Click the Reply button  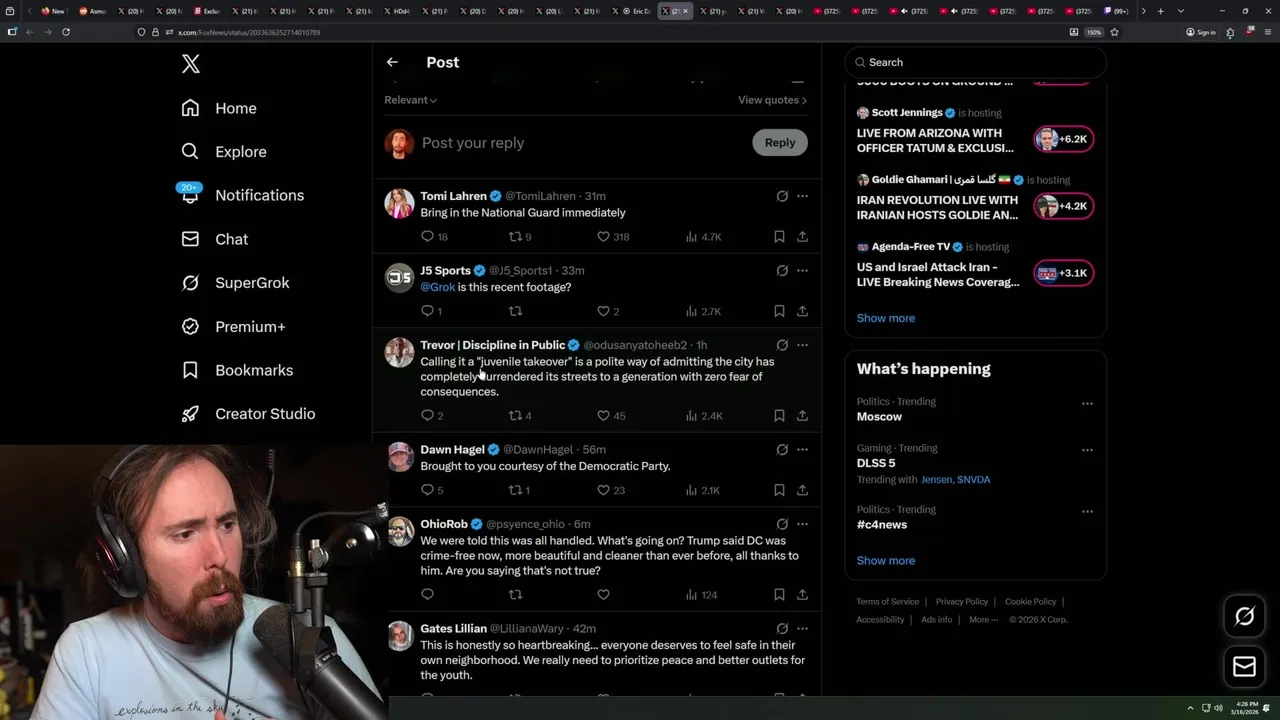780,142
